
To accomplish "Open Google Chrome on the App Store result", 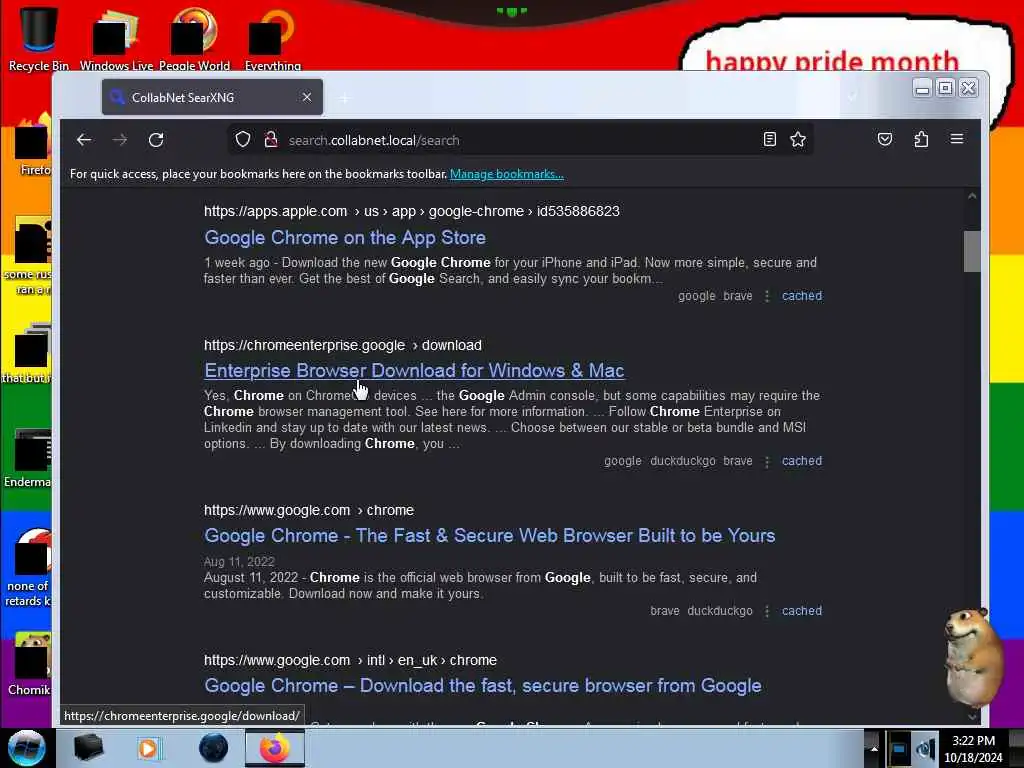I will pos(345,238).
